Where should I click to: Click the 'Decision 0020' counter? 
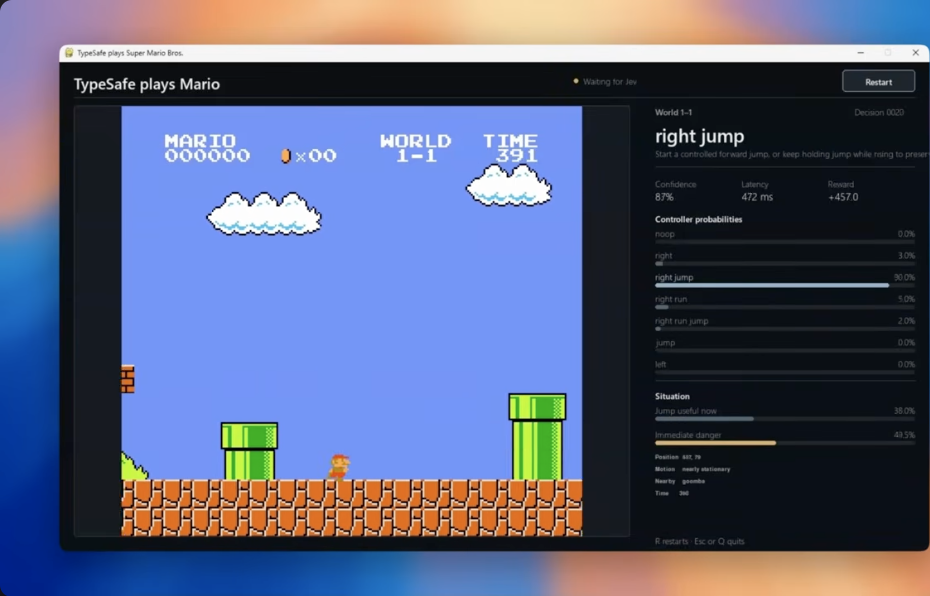(879, 112)
